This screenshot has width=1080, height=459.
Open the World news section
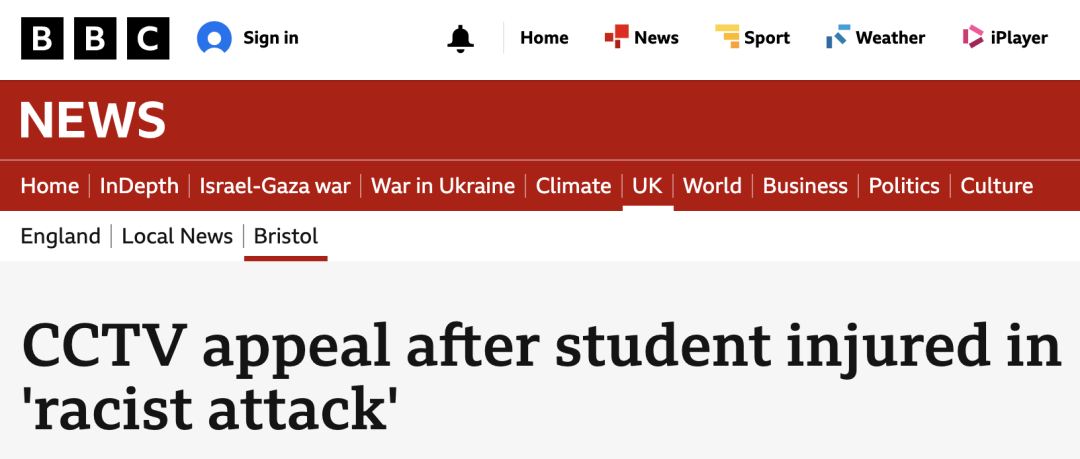(712, 186)
